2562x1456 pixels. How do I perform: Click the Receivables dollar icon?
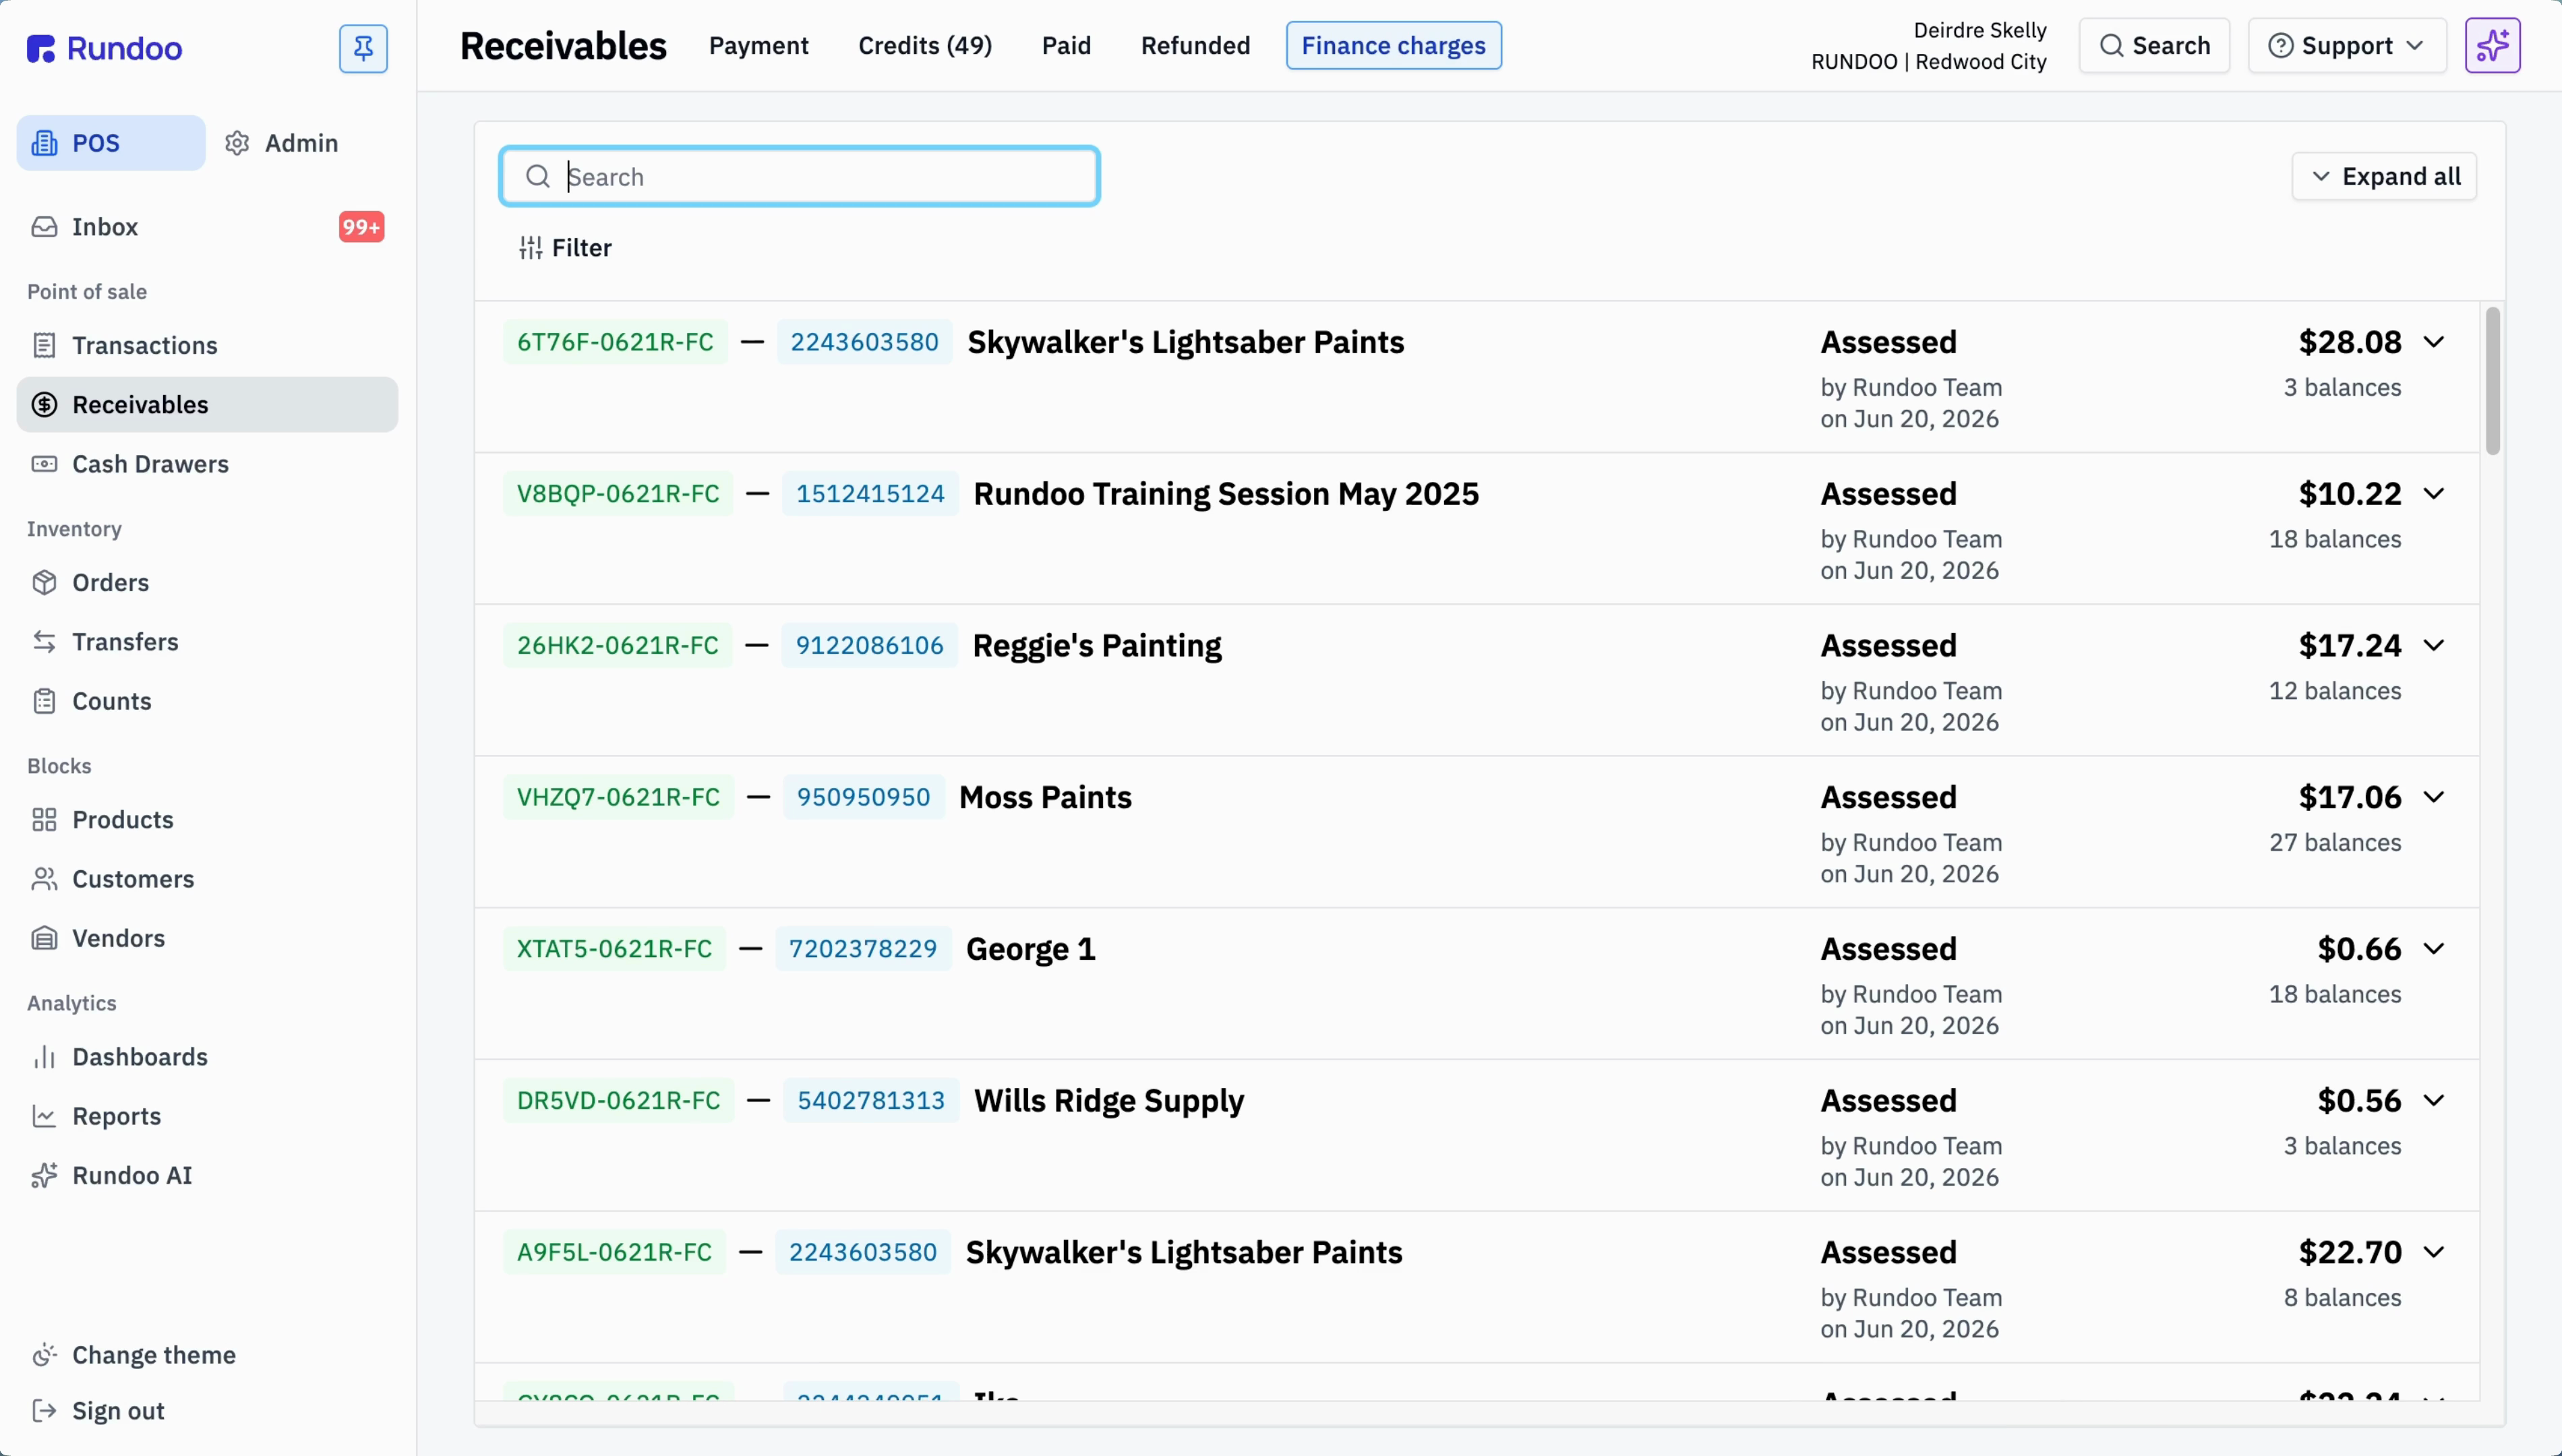pyautogui.click(x=44, y=404)
